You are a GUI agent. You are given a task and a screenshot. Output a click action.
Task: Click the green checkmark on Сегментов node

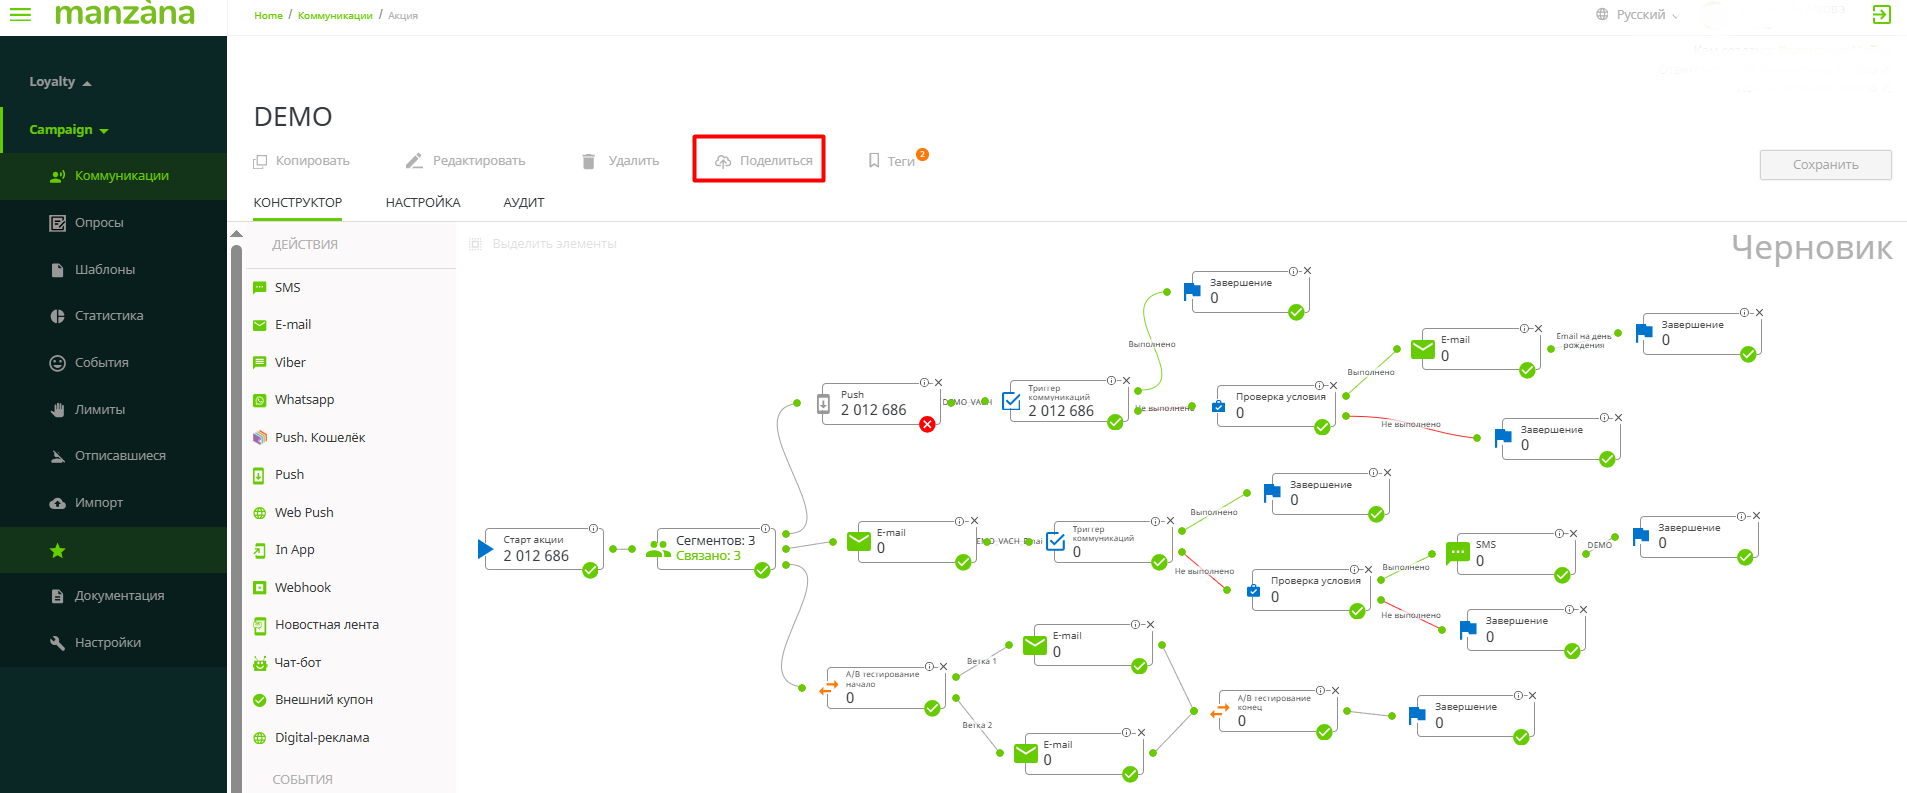762,570
